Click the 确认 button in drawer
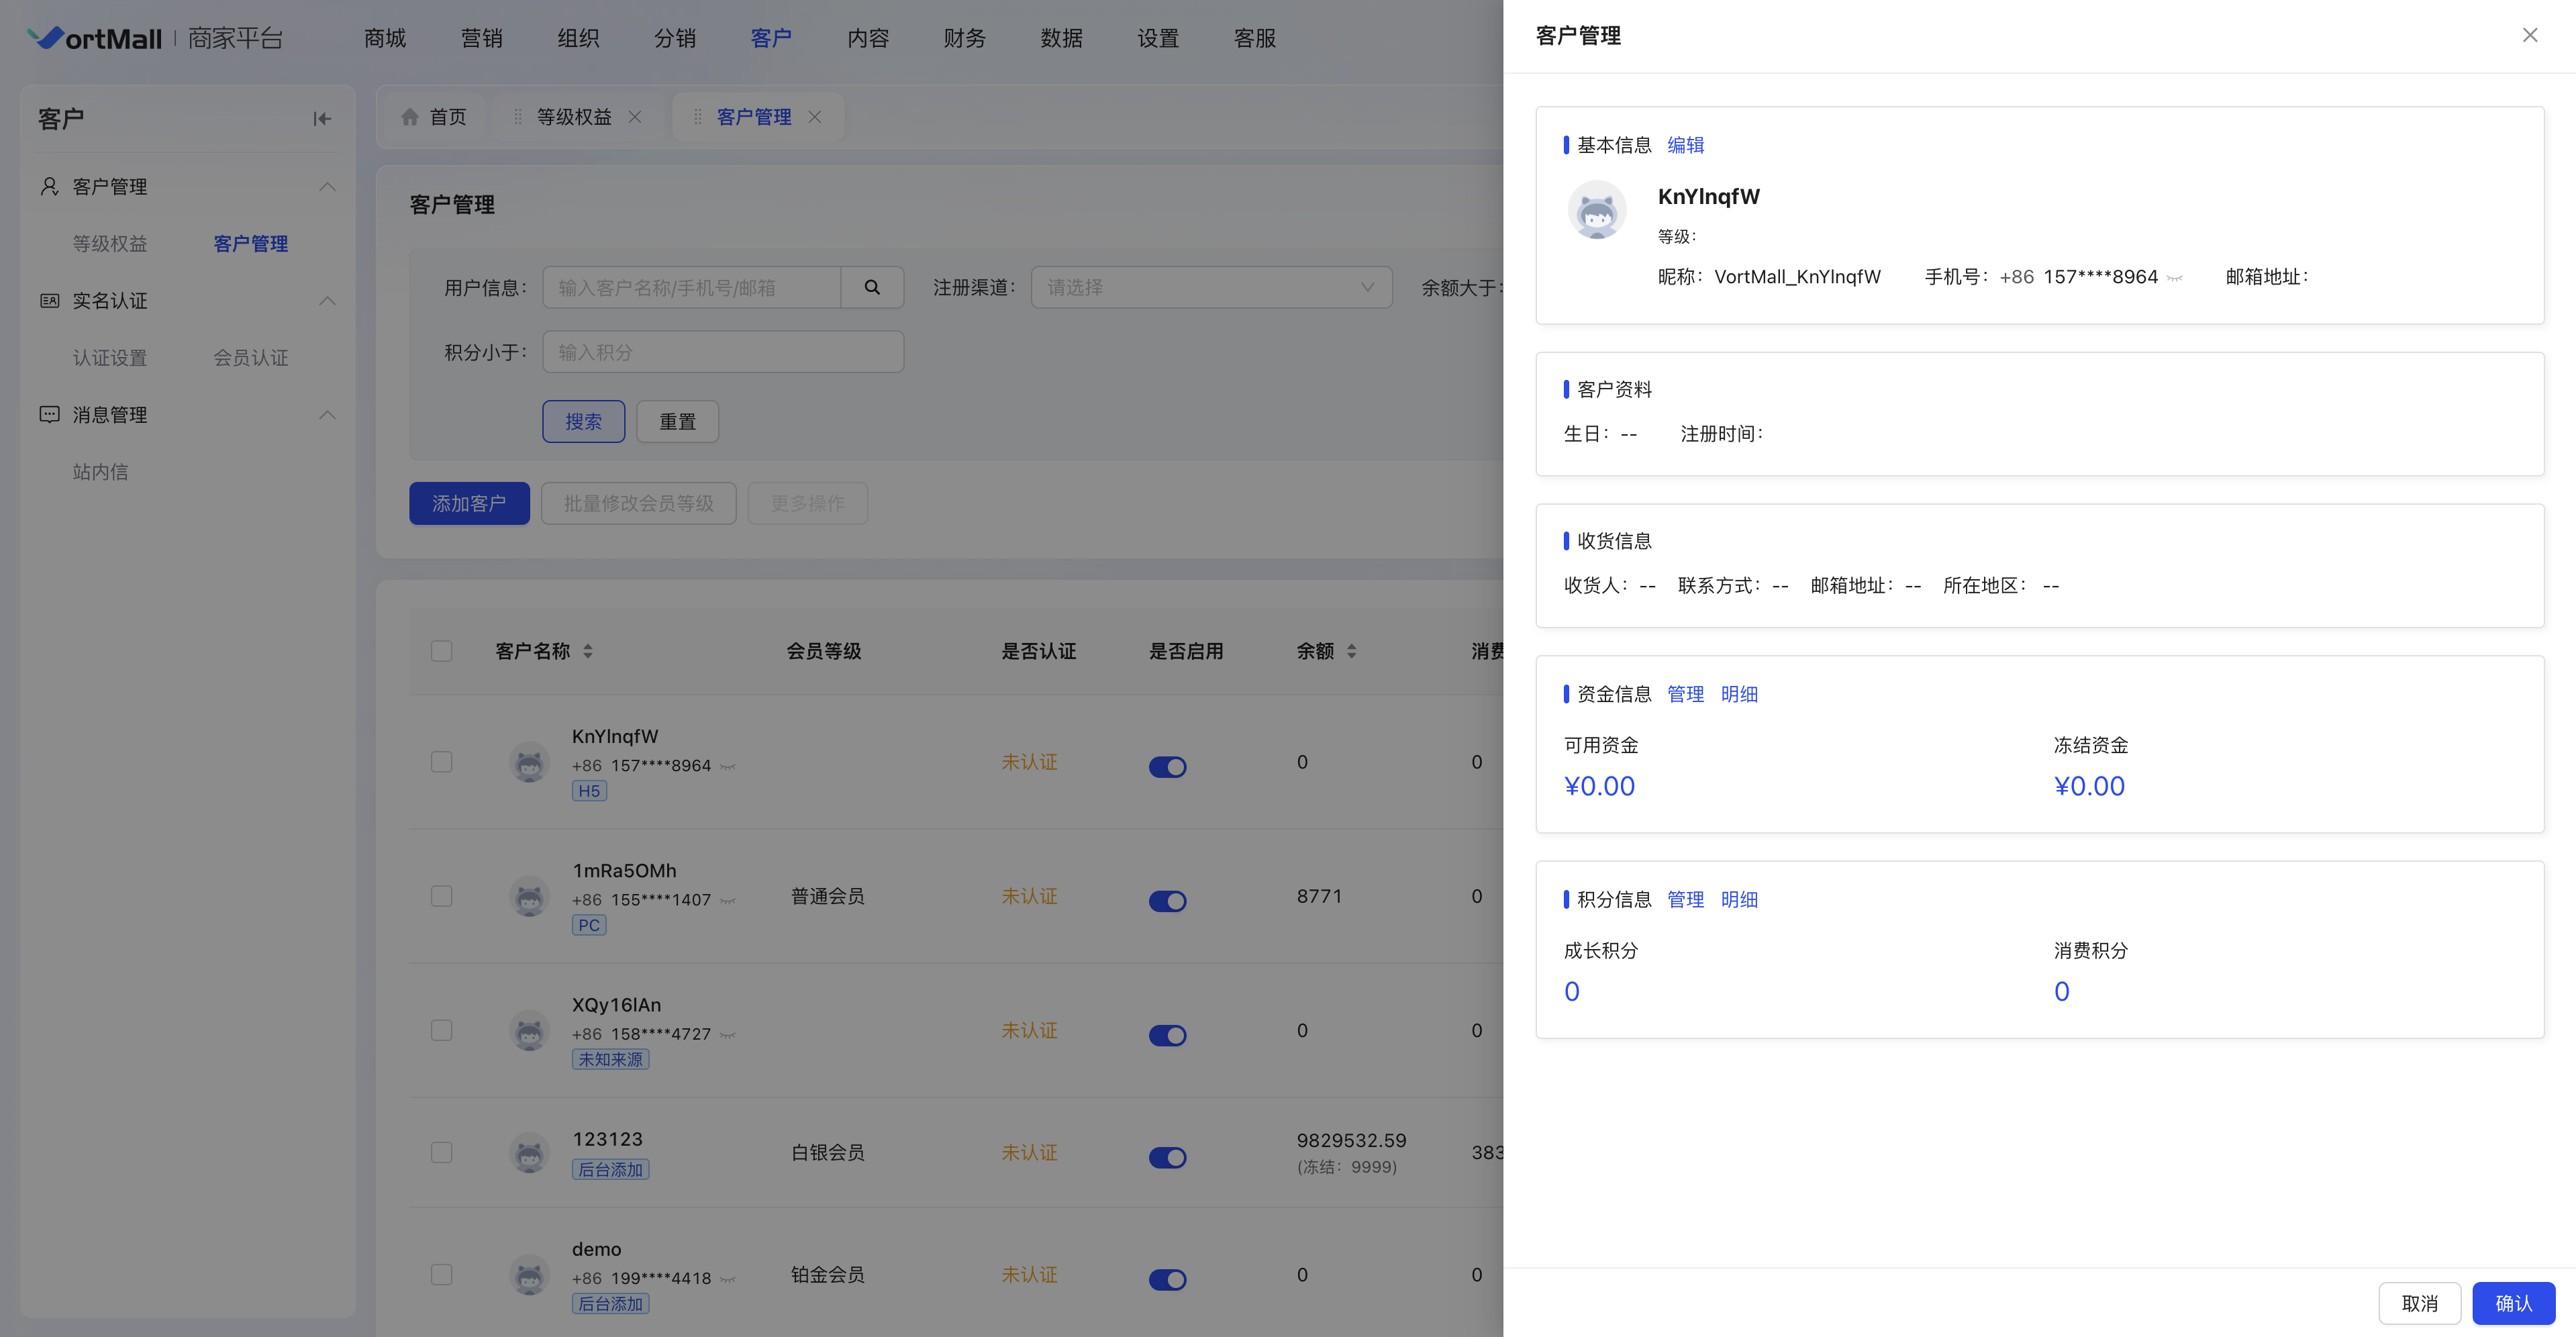 point(2513,1303)
